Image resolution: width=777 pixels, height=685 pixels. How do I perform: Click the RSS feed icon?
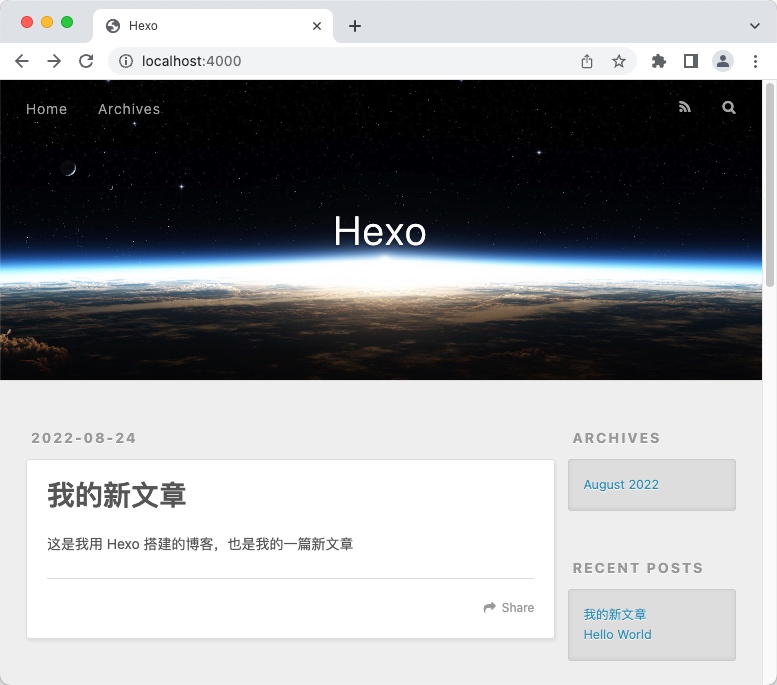685,108
